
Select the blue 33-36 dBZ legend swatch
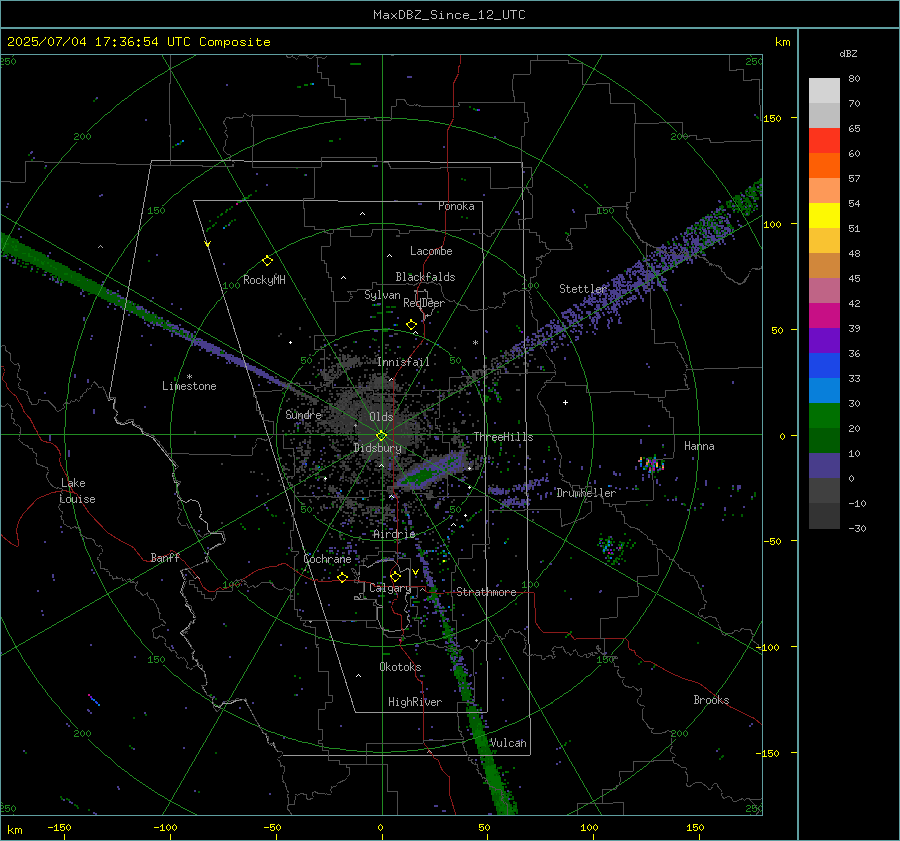tap(824, 366)
